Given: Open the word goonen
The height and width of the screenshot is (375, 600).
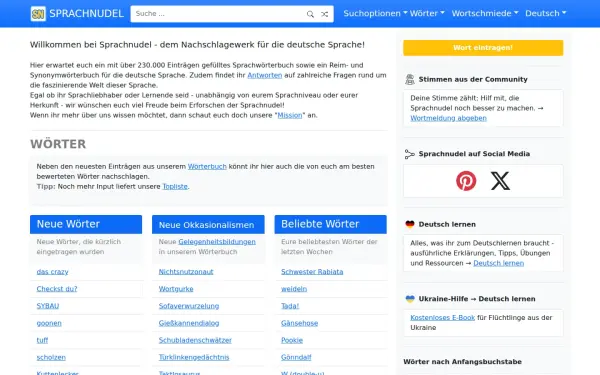Looking at the screenshot, I should [49, 323].
